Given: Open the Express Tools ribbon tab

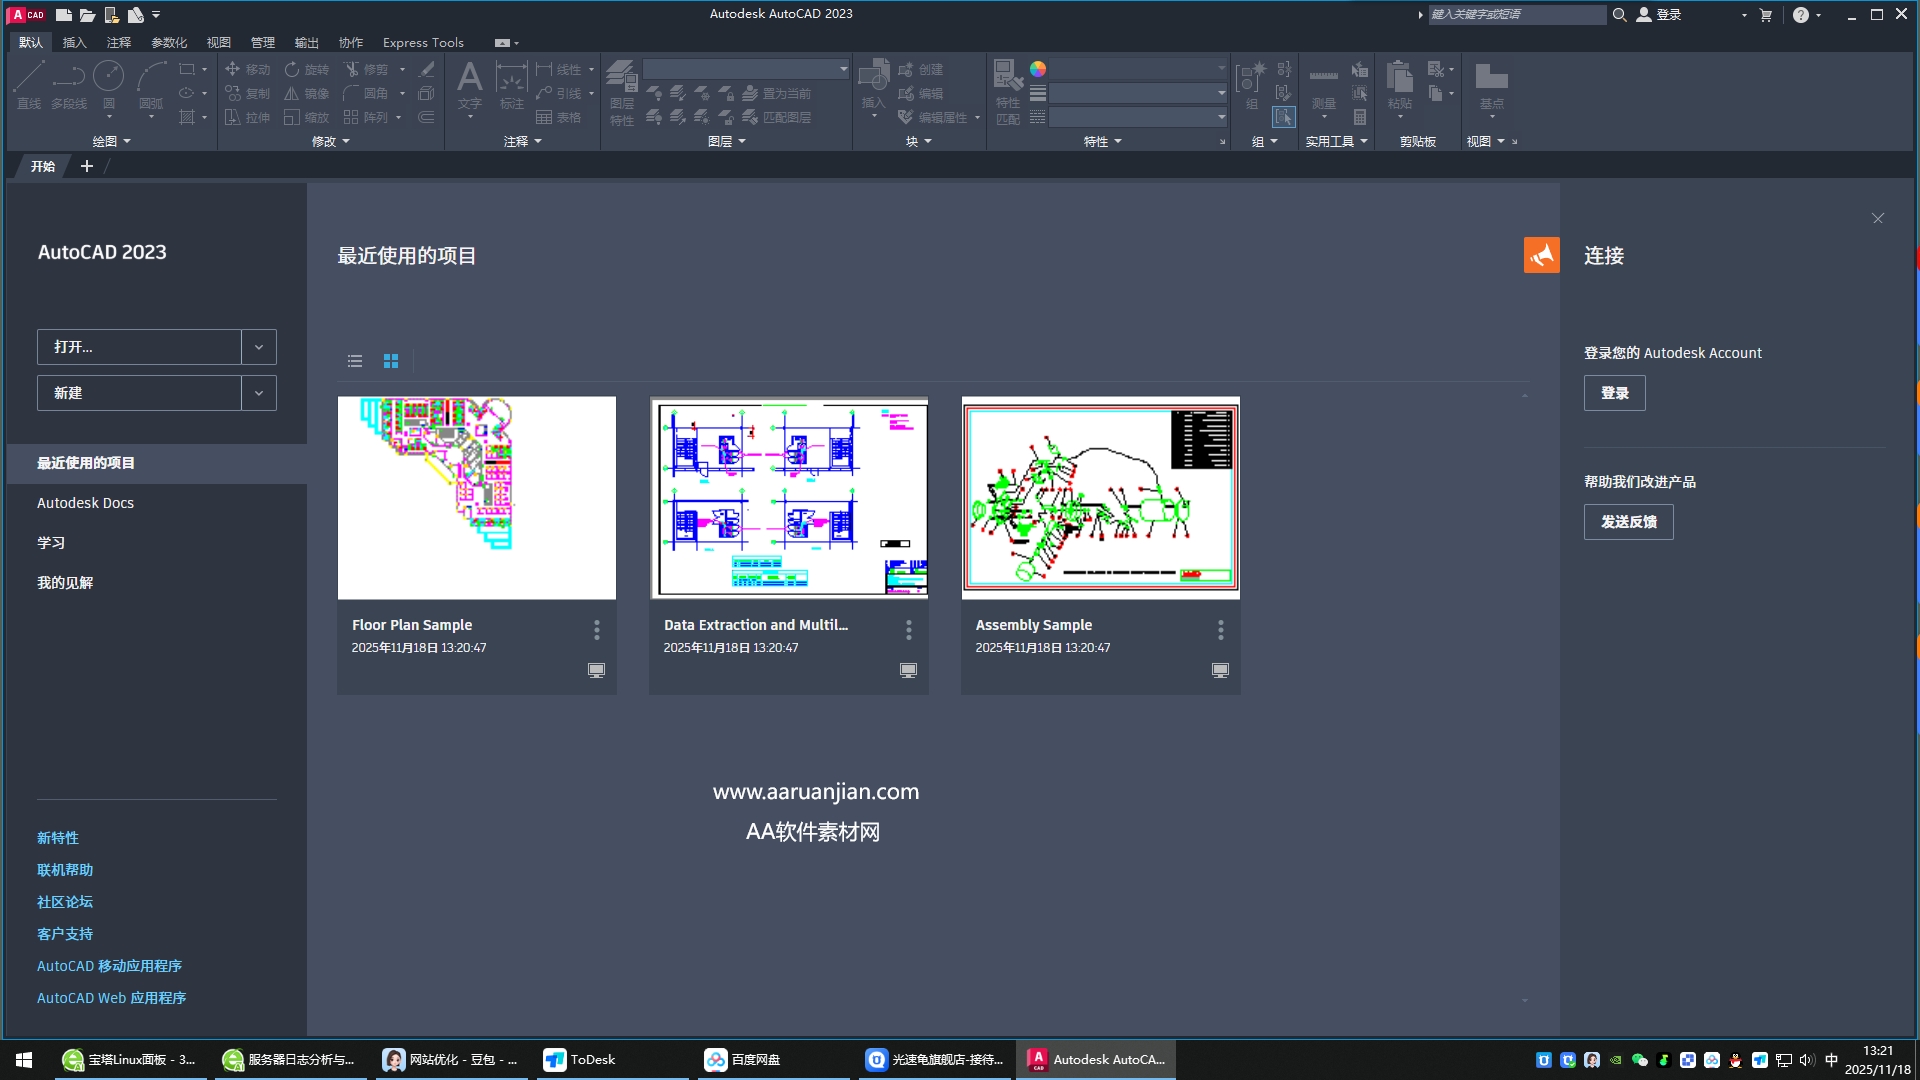Looking at the screenshot, I should [x=423, y=42].
